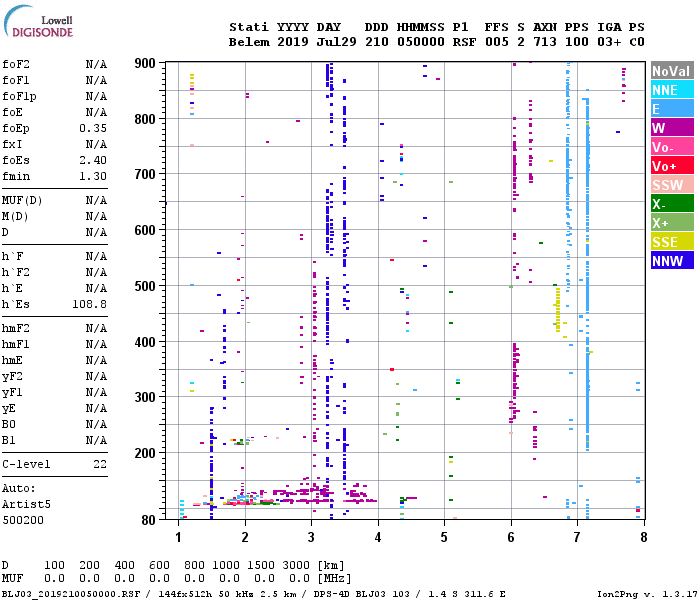The height and width of the screenshot is (600, 700).
Task: Click the h`F parameter label
Action: (12, 256)
